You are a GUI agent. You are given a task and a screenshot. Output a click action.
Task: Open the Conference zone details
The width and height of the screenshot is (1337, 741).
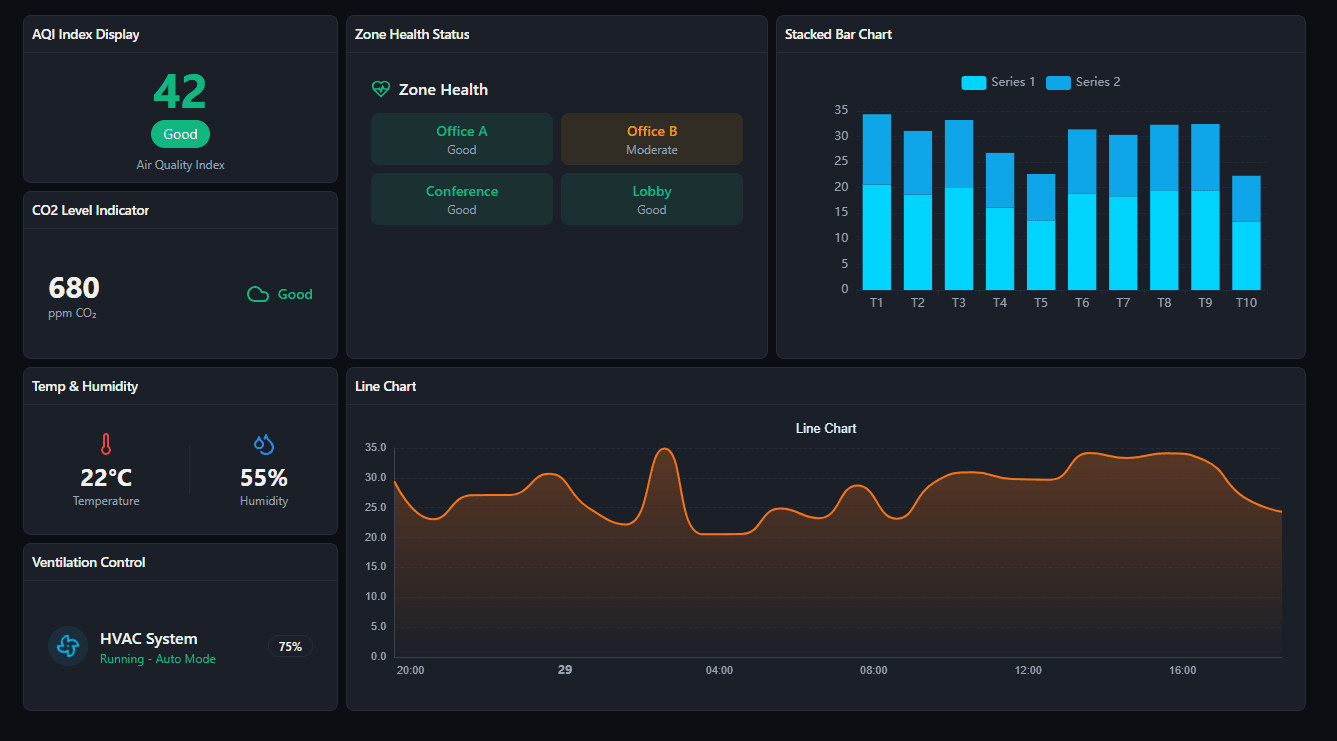[x=461, y=198]
